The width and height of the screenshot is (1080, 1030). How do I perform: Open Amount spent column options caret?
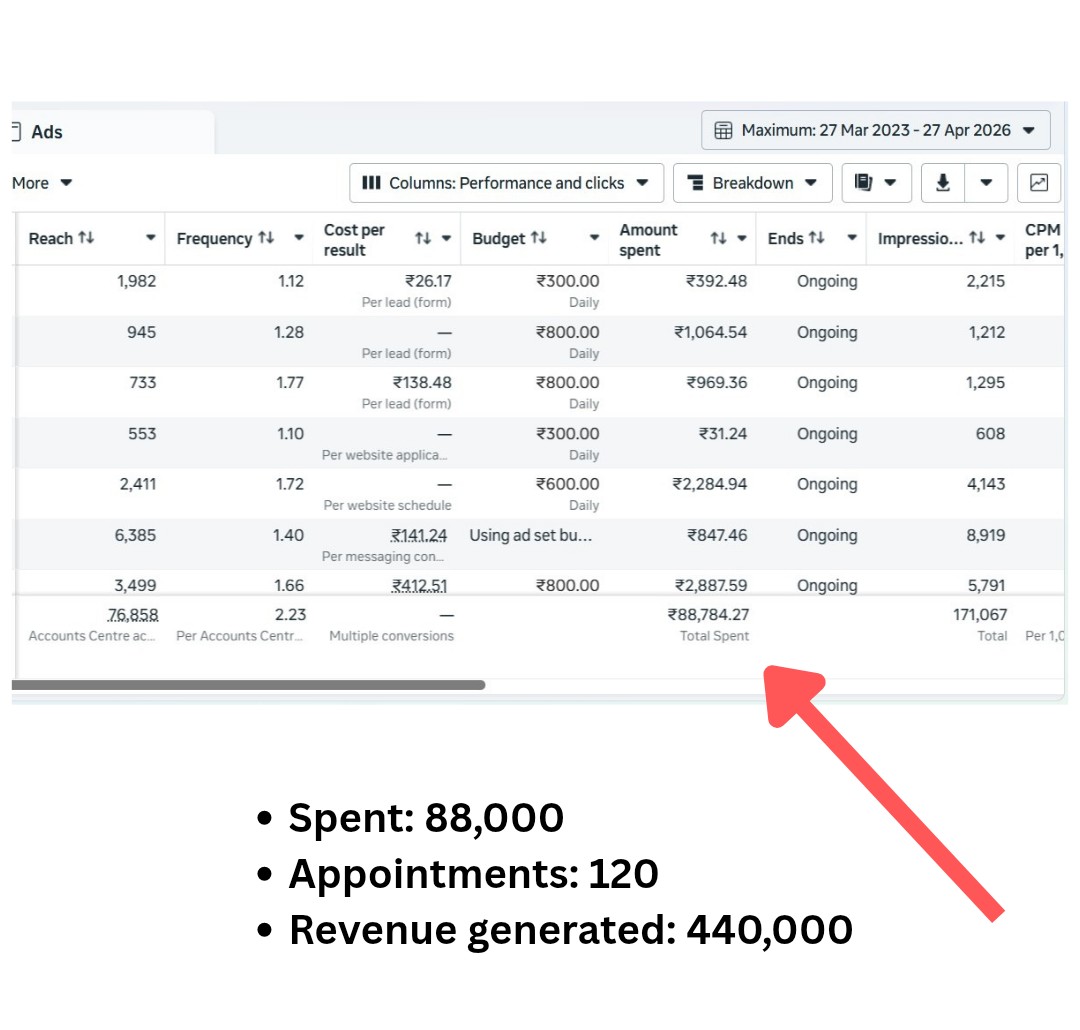(742, 239)
